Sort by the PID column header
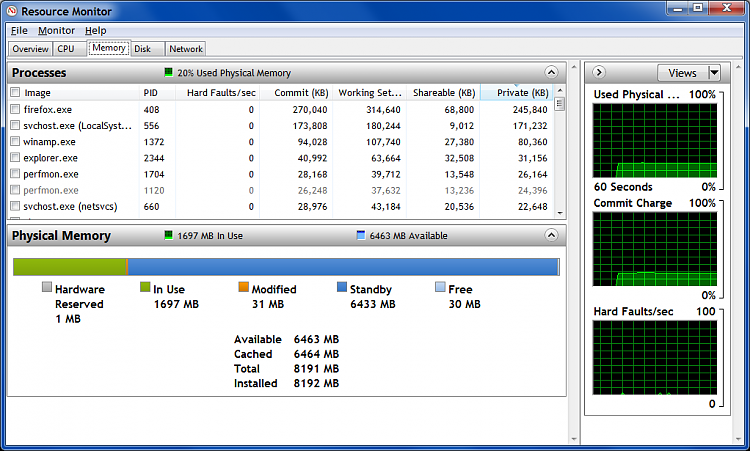This screenshot has height=451, width=750. [157, 93]
